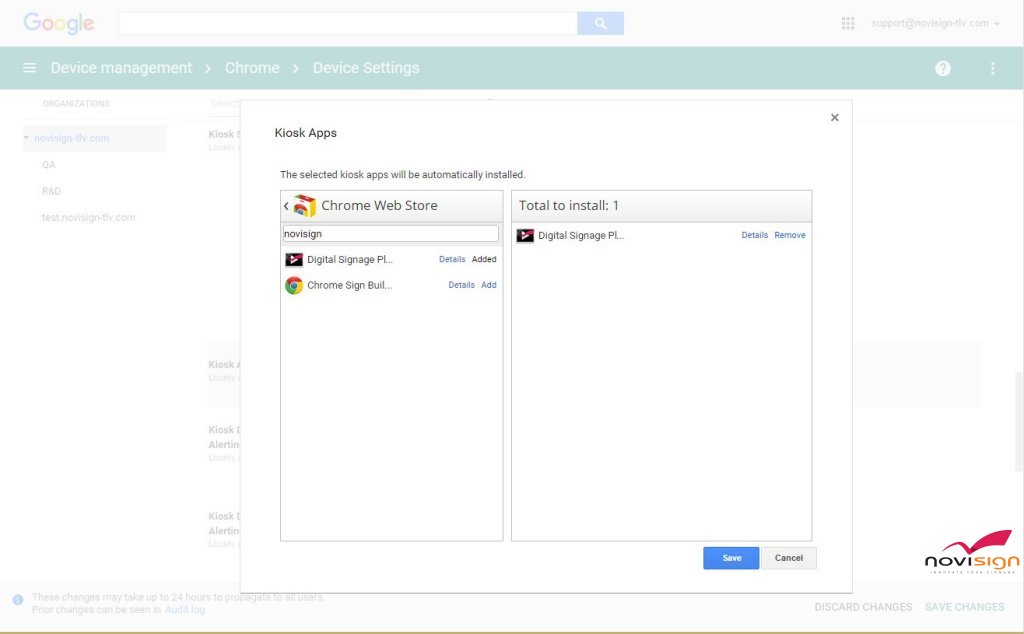View Details for Chrome Sign Builder
The image size is (1024, 634).
[461, 285]
